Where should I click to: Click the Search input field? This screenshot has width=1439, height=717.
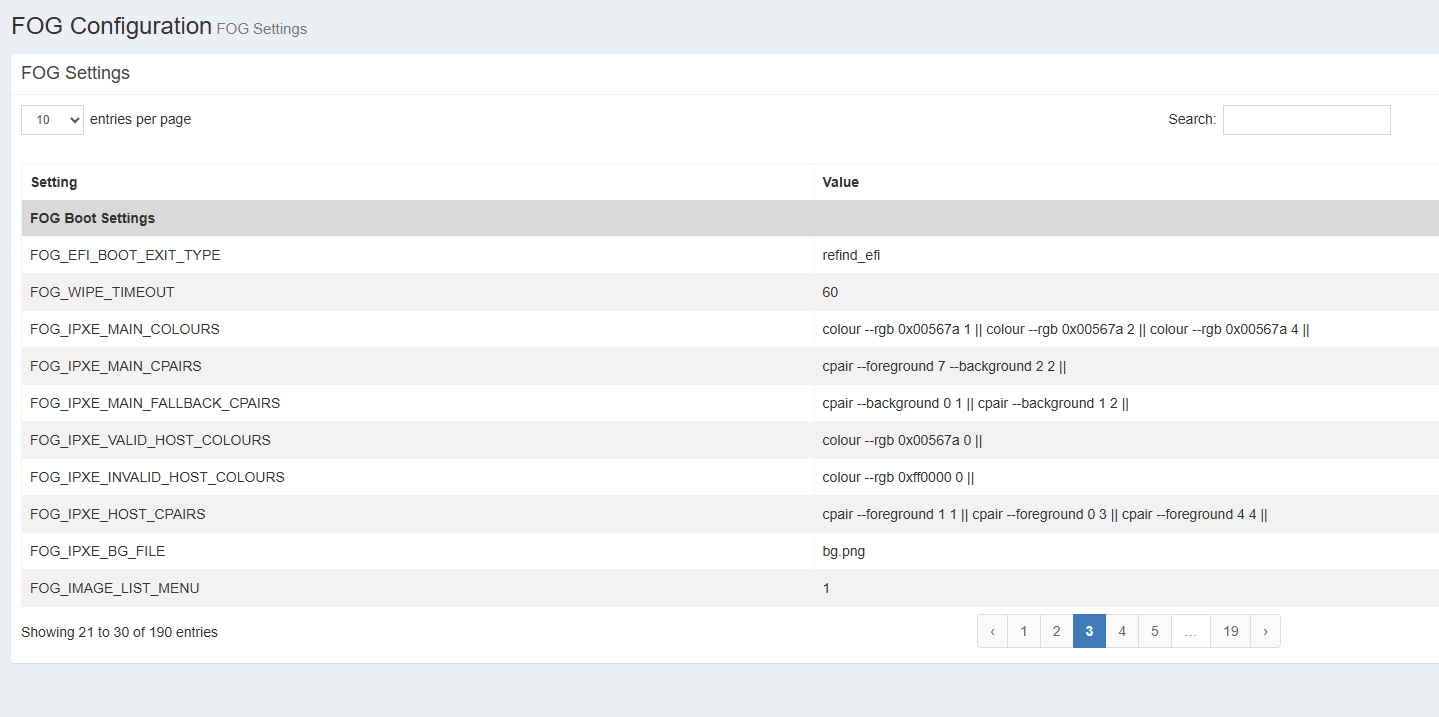point(1306,120)
